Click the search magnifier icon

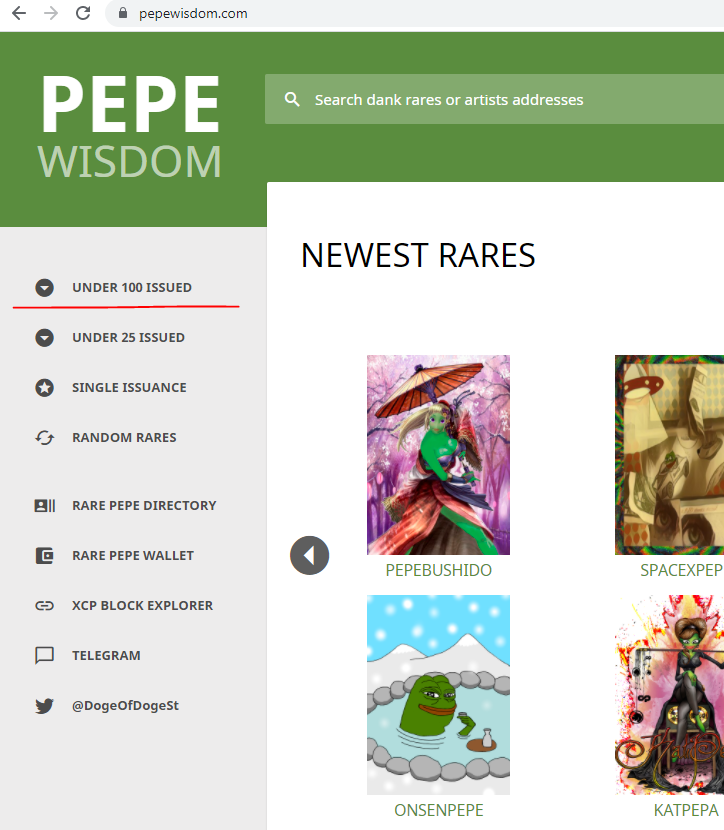point(292,99)
